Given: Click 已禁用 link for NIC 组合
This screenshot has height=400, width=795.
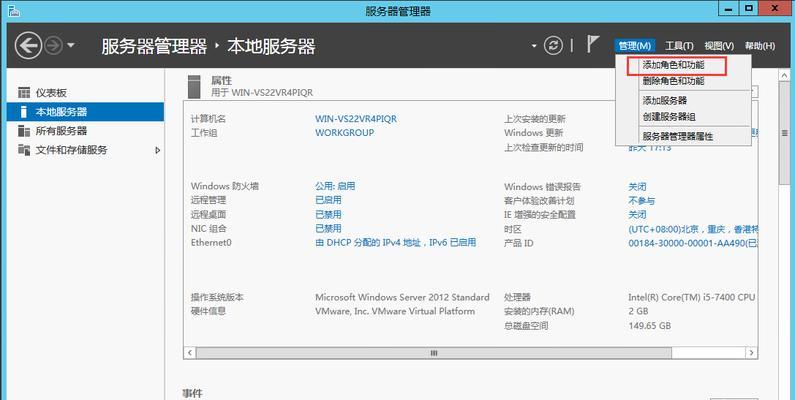Looking at the screenshot, I should point(328,228).
